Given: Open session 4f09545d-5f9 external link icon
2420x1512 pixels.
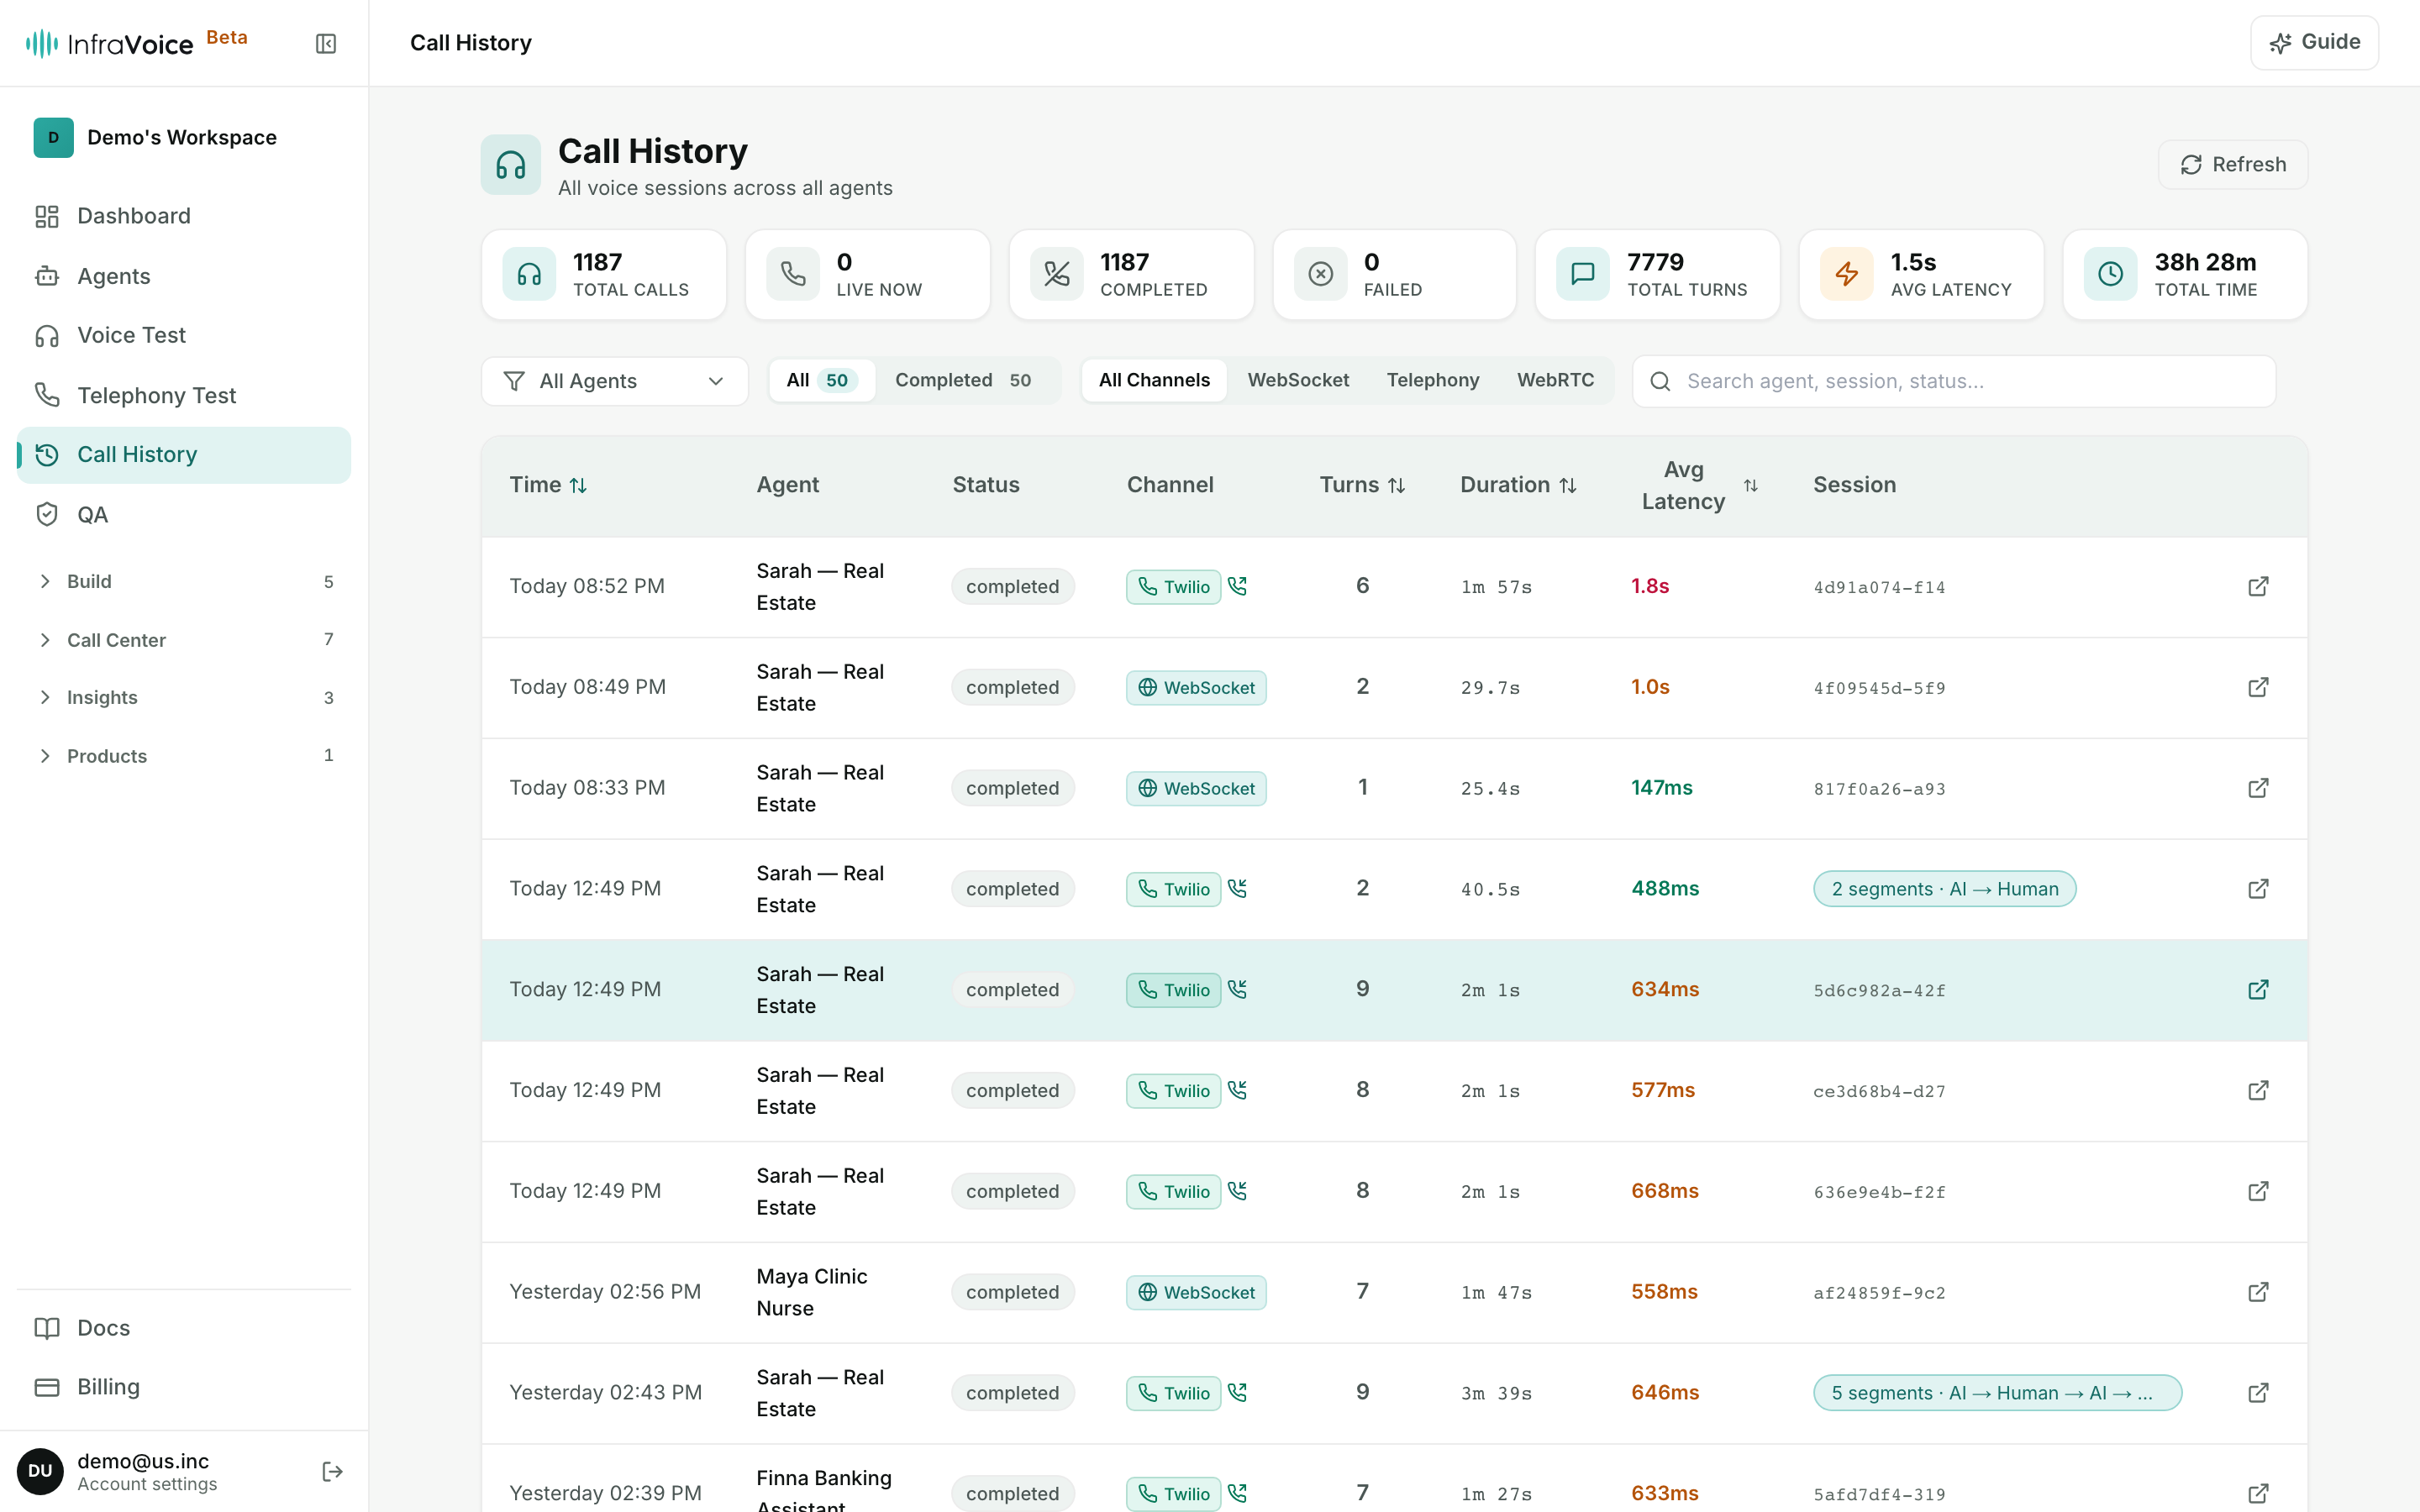Looking at the screenshot, I should [2258, 687].
